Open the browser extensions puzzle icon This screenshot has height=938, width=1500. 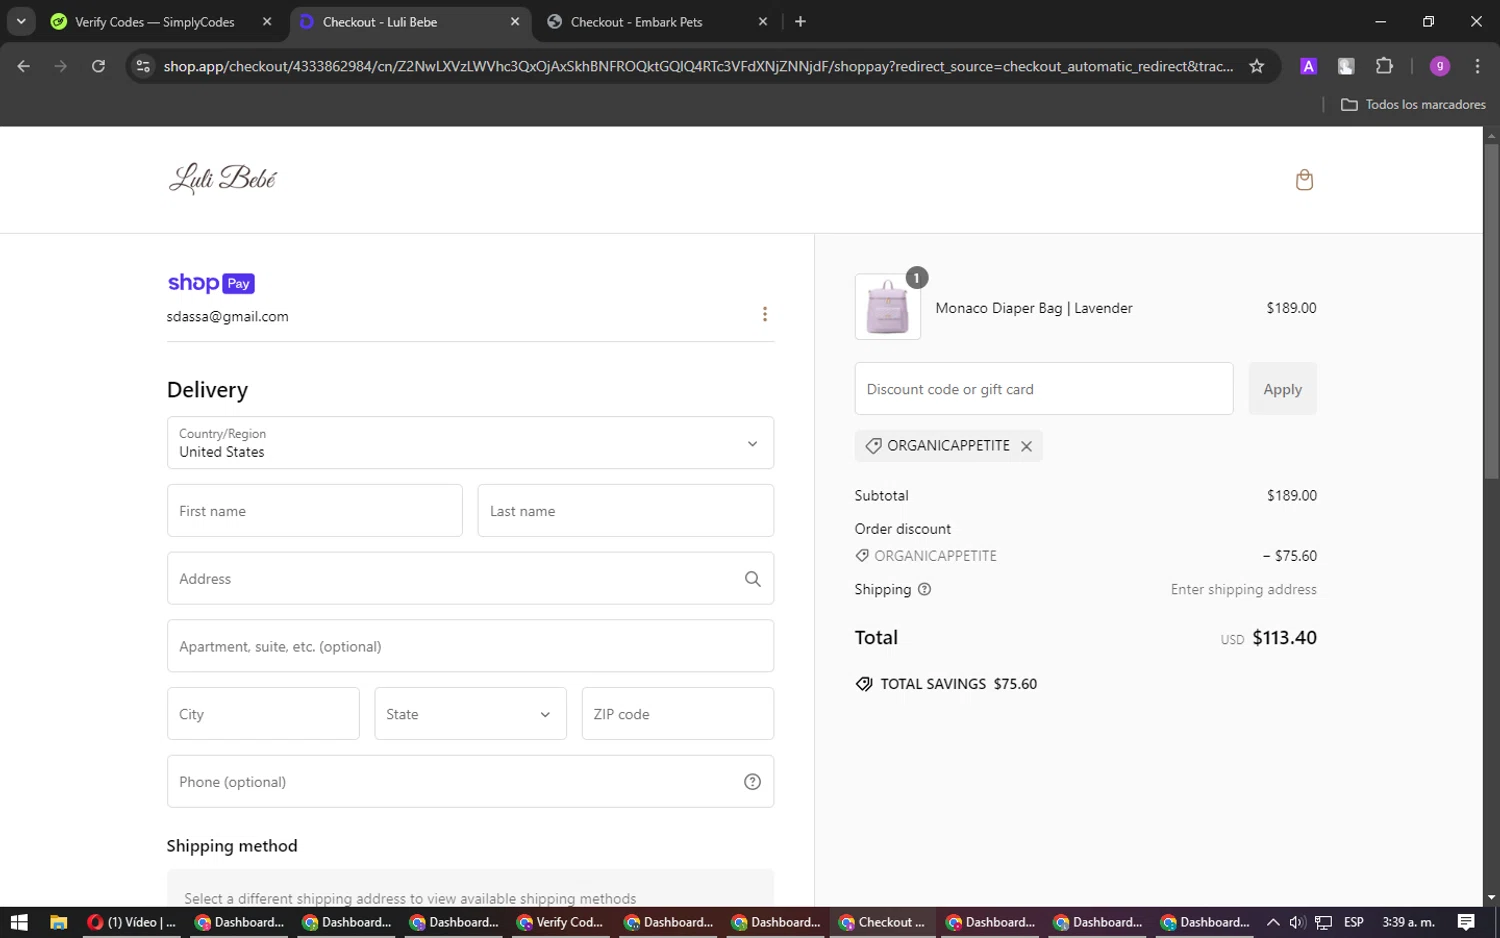pos(1384,66)
